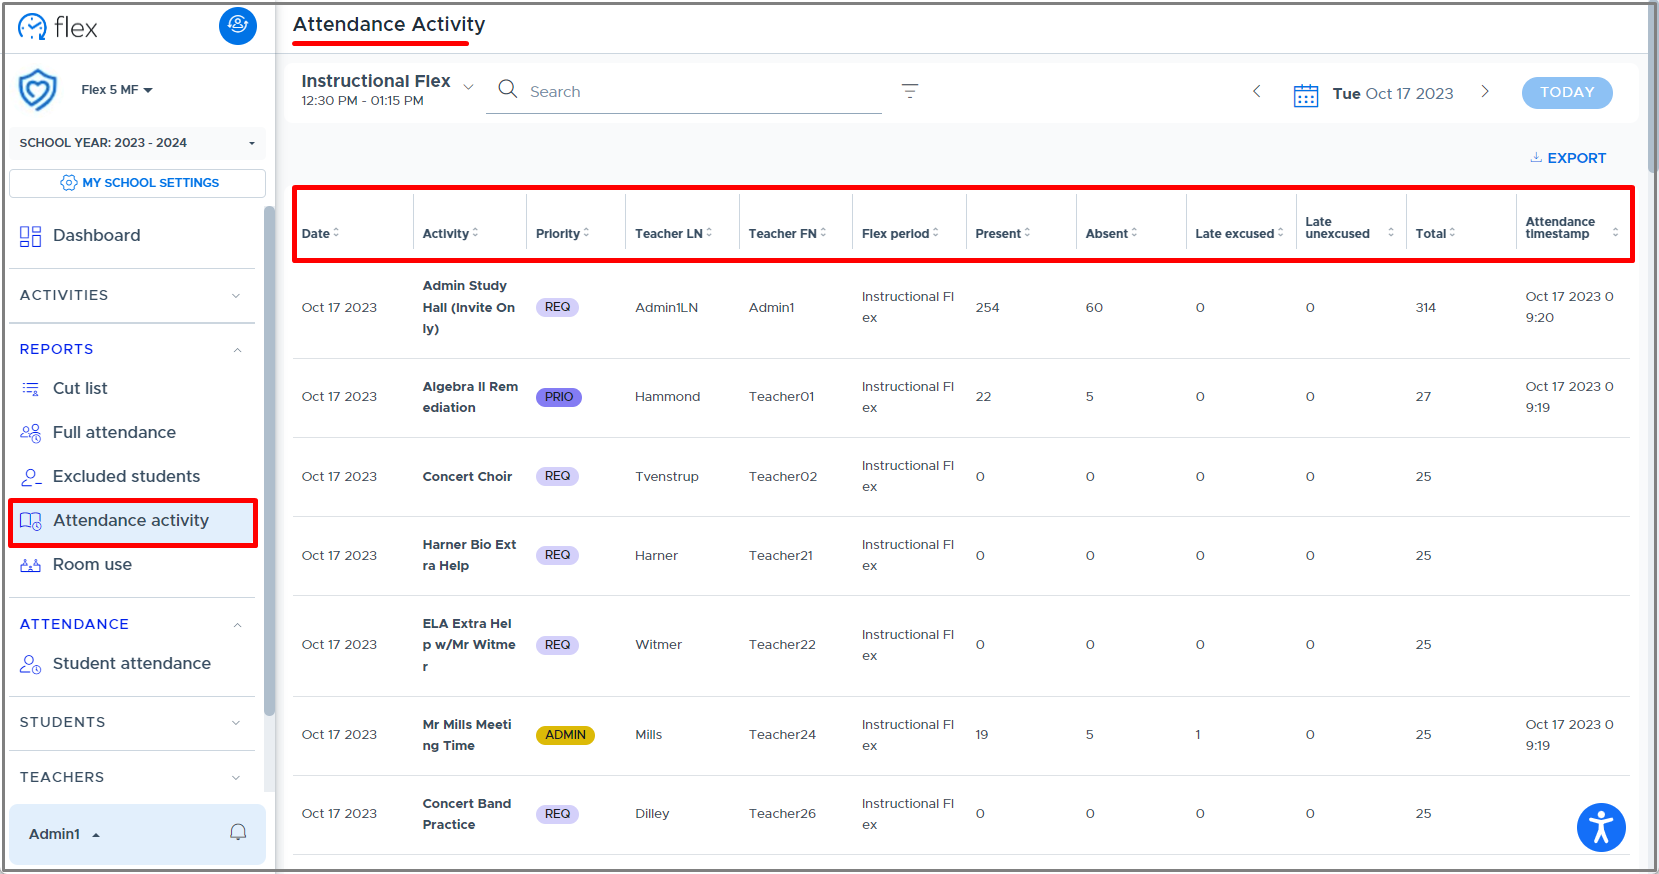Click the Student attendance icon
1659x874 pixels.
tap(31, 664)
